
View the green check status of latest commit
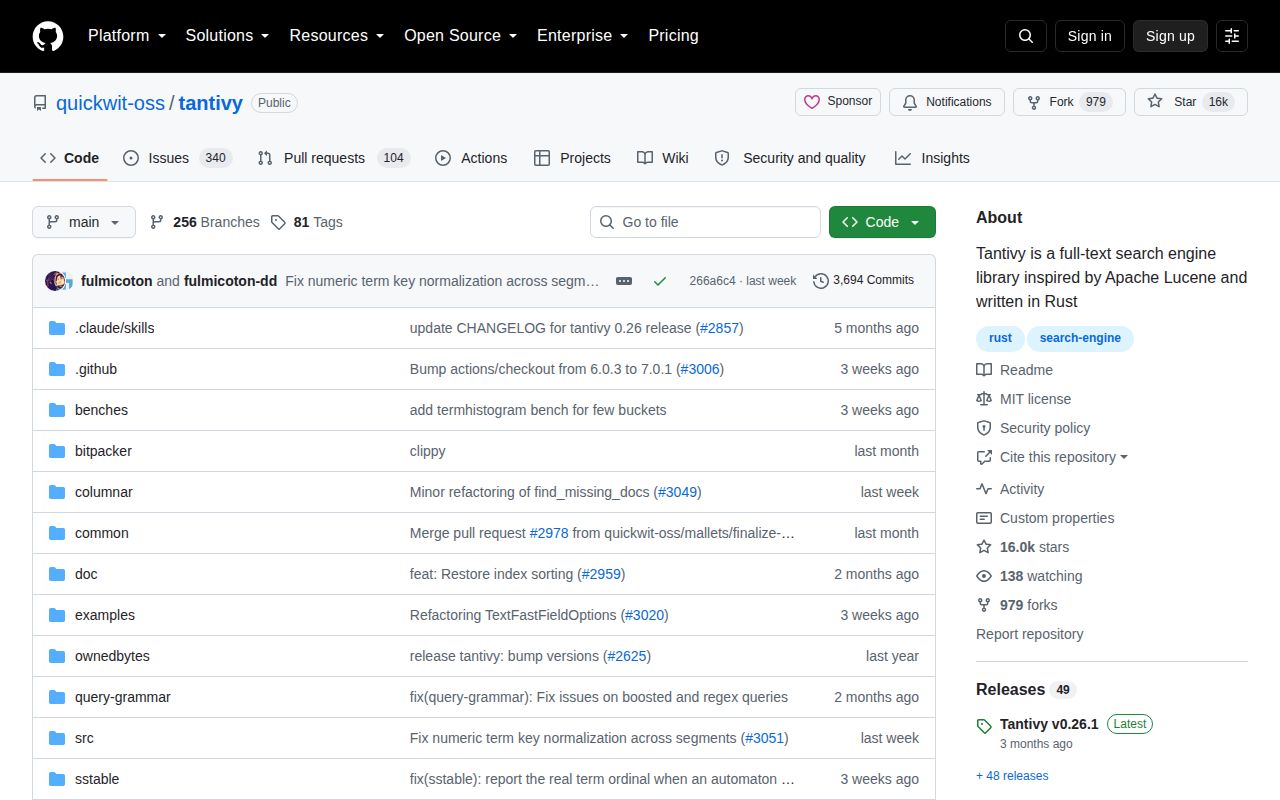pyautogui.click(x=660, y=281)
